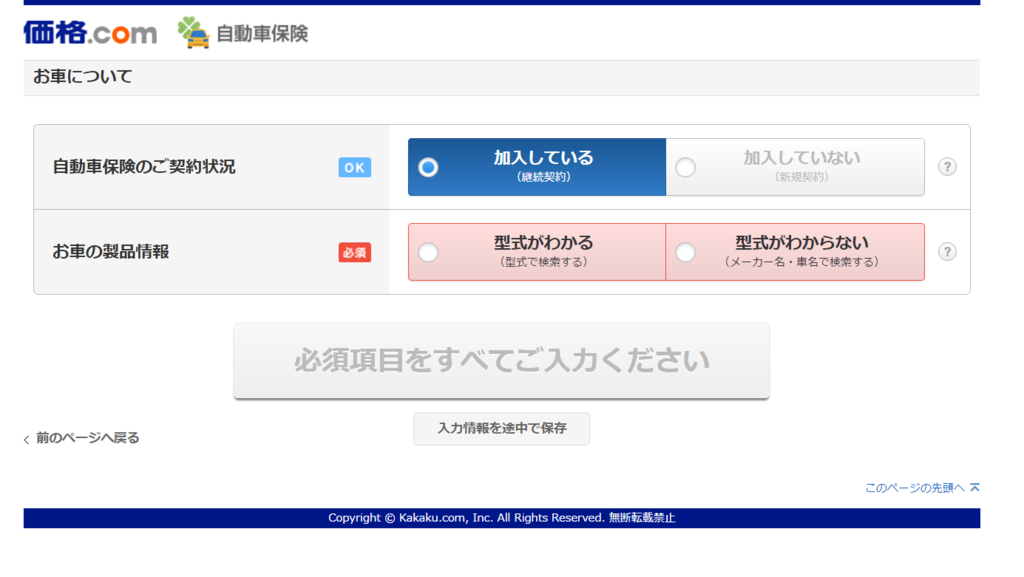
Task: Click the page-top arrow icon
Action: pyautogui.click(x=974, y=488)
